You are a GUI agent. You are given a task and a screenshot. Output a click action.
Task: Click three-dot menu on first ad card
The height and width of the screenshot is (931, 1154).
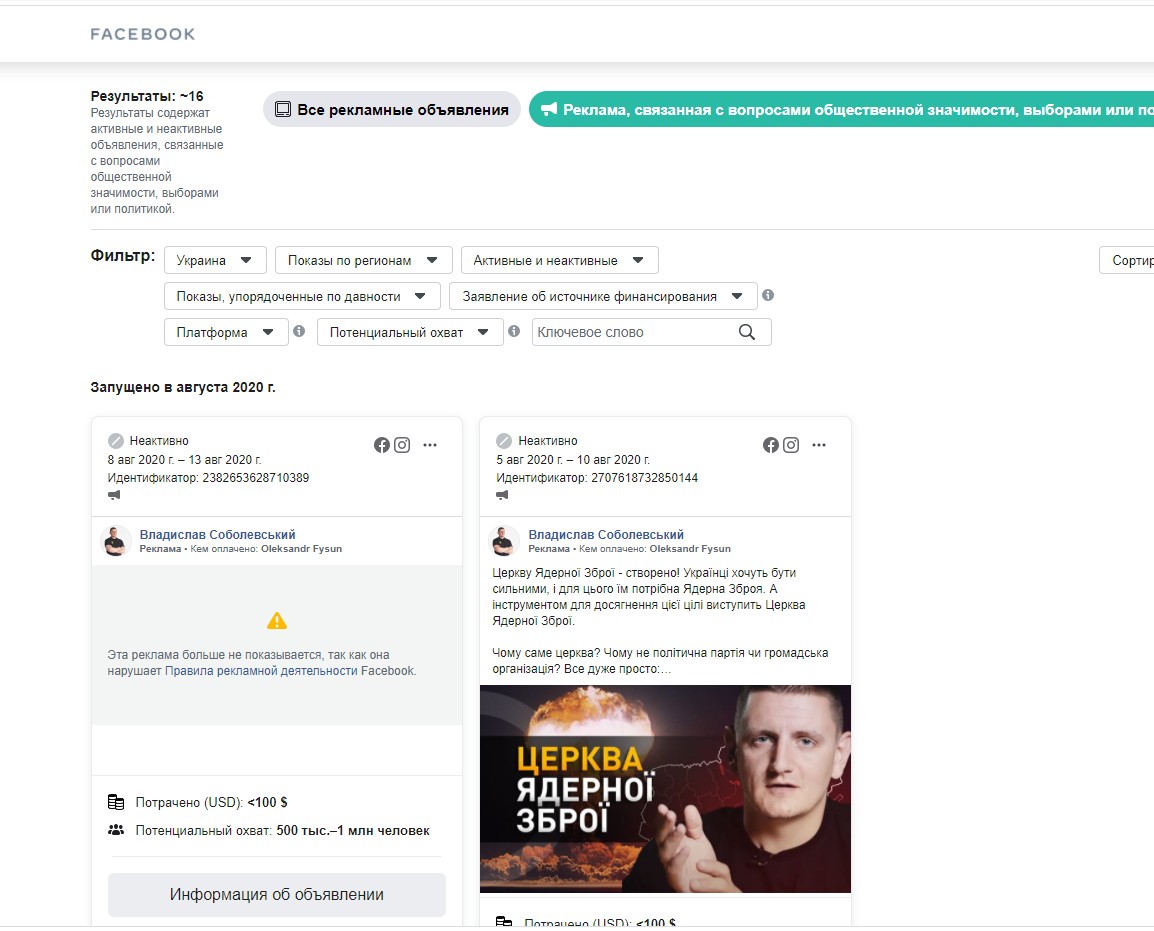point(430,445)
